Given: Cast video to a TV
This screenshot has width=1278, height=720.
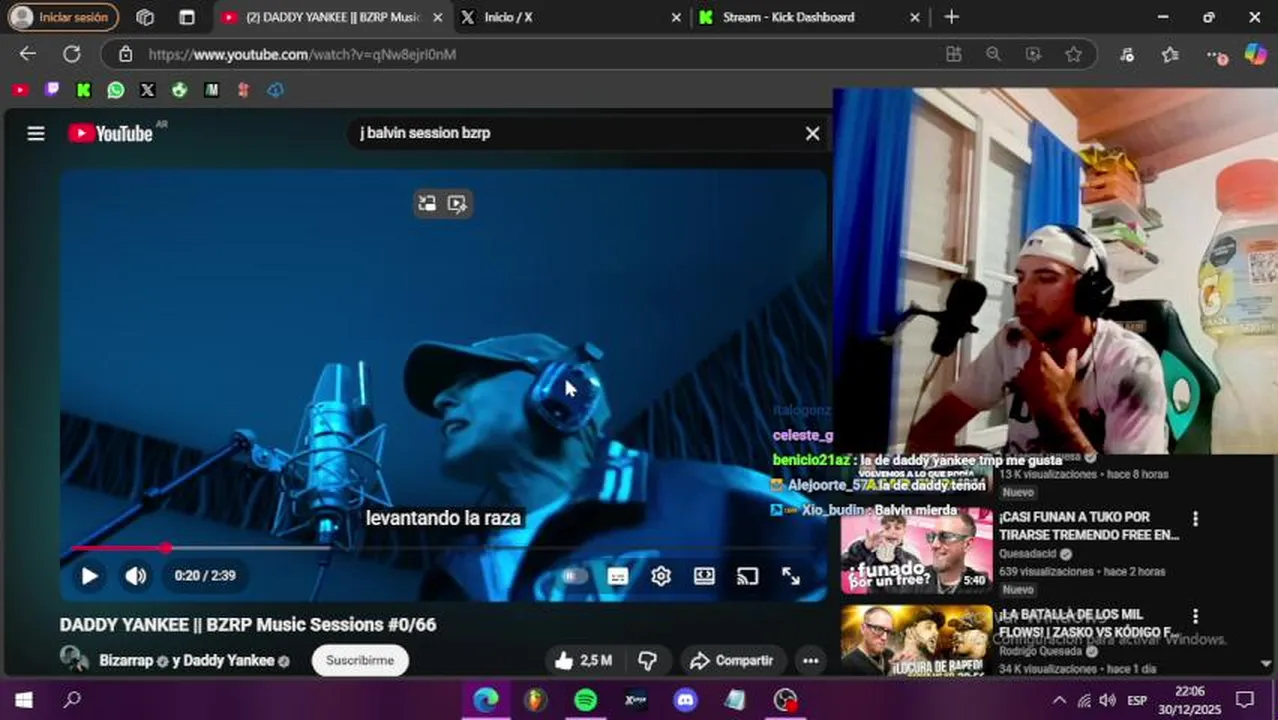Looking at the screenshot, I should tap(747, 576).
